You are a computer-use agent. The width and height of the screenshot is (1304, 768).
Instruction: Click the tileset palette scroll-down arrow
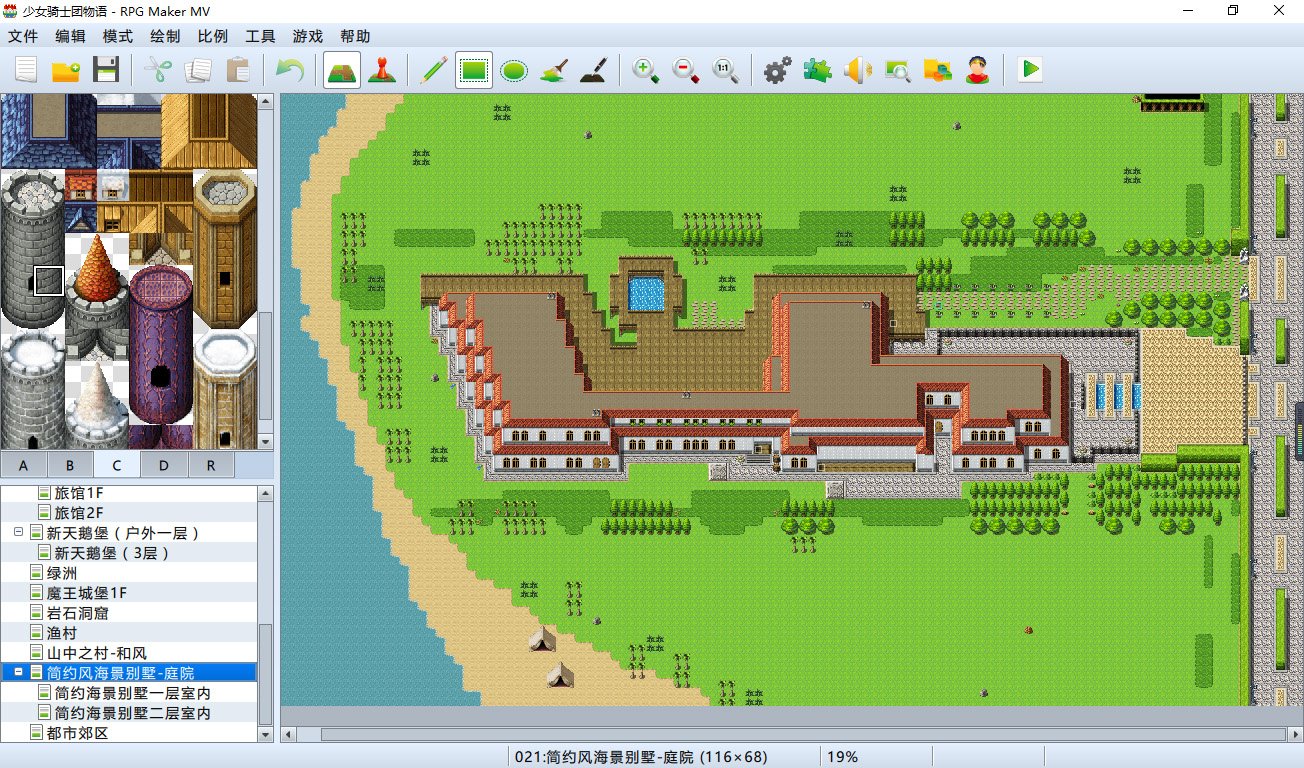pyautogui.click(x=265, y=441)
